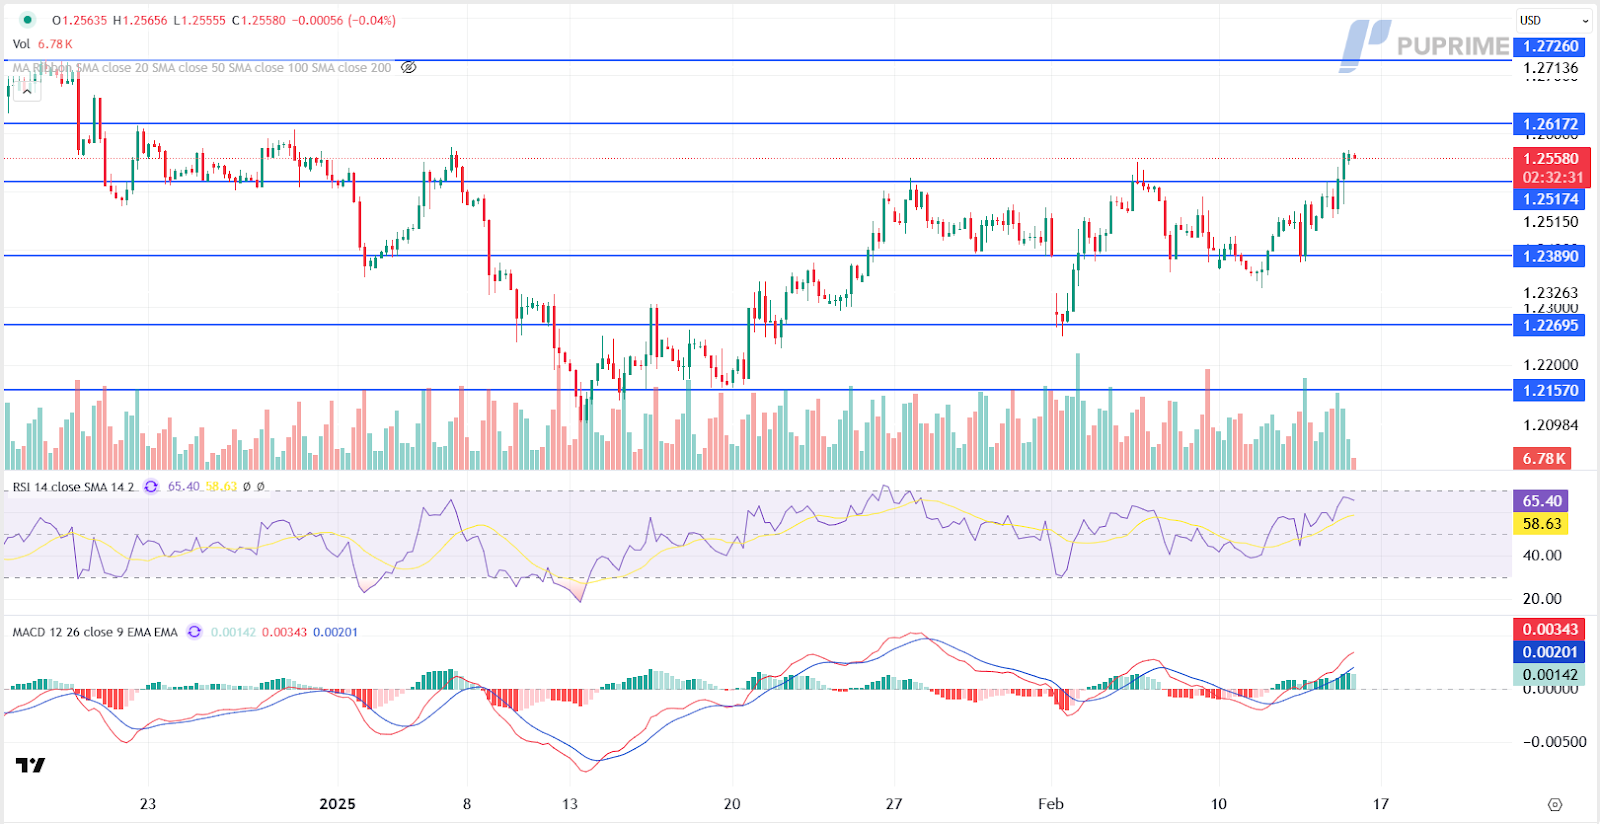This screenshot has height=824, width=1600.
Task: Click the 6.78 K volume legend value
Action: [x=55, y=44]
